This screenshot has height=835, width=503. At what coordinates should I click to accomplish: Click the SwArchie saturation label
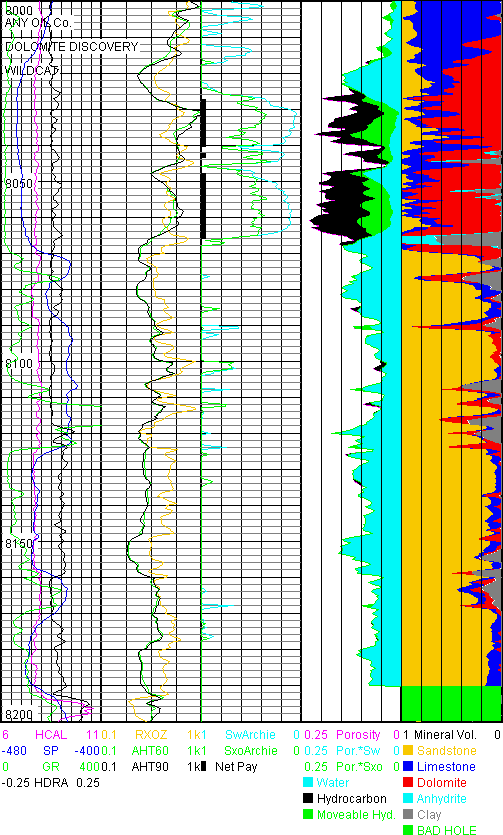pyautogui.click(x=251, y=735)
